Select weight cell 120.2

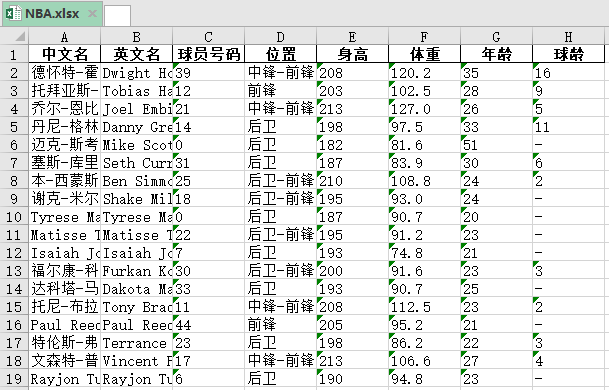click(x=424, y=73)
